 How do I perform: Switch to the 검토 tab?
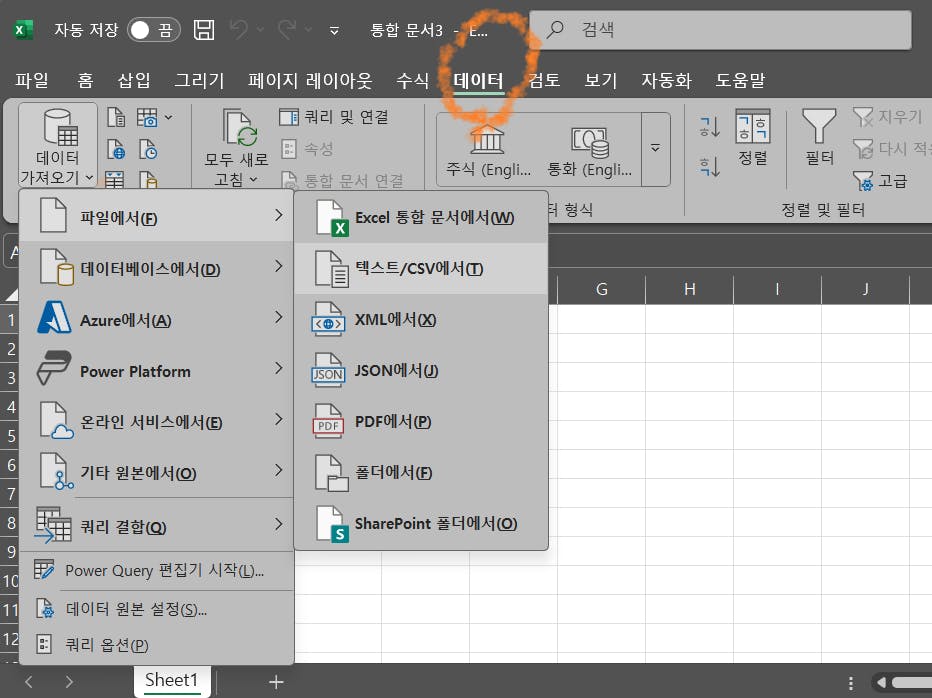click(x=544, y=80)
